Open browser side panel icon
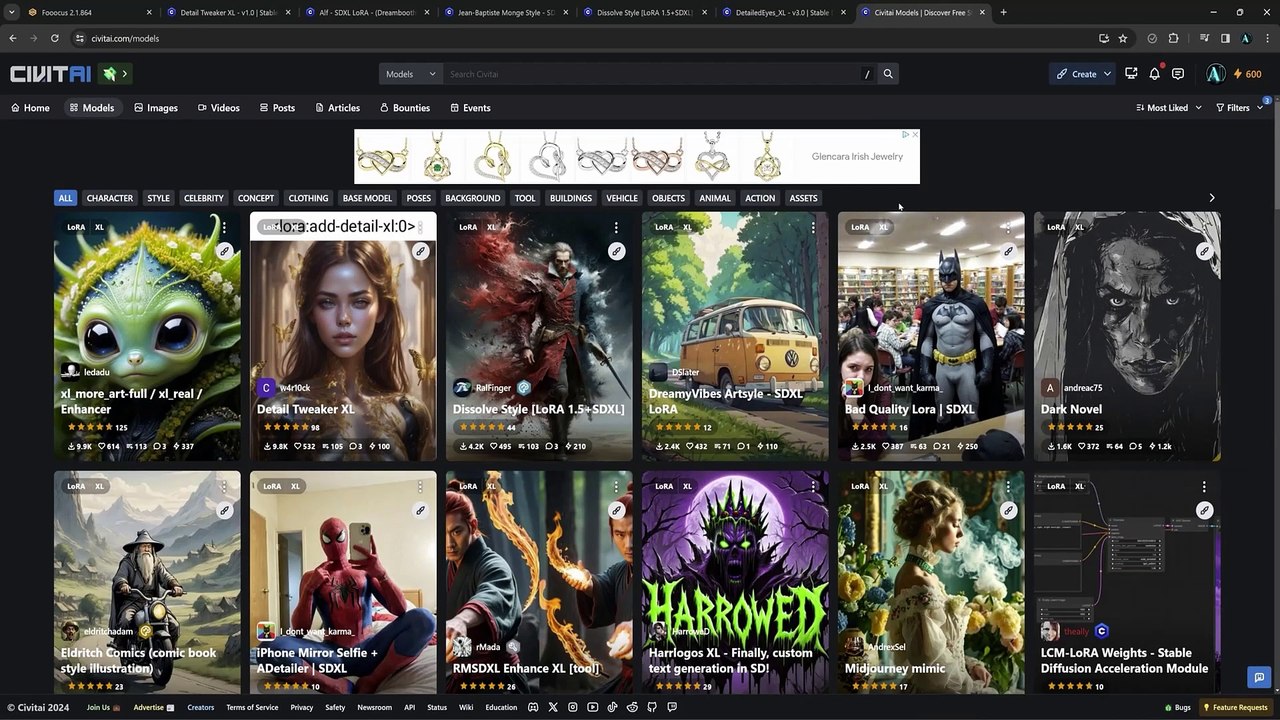Image resolution: width=1280 pixels, height=720 pixels. click(x=1225, y=38)
